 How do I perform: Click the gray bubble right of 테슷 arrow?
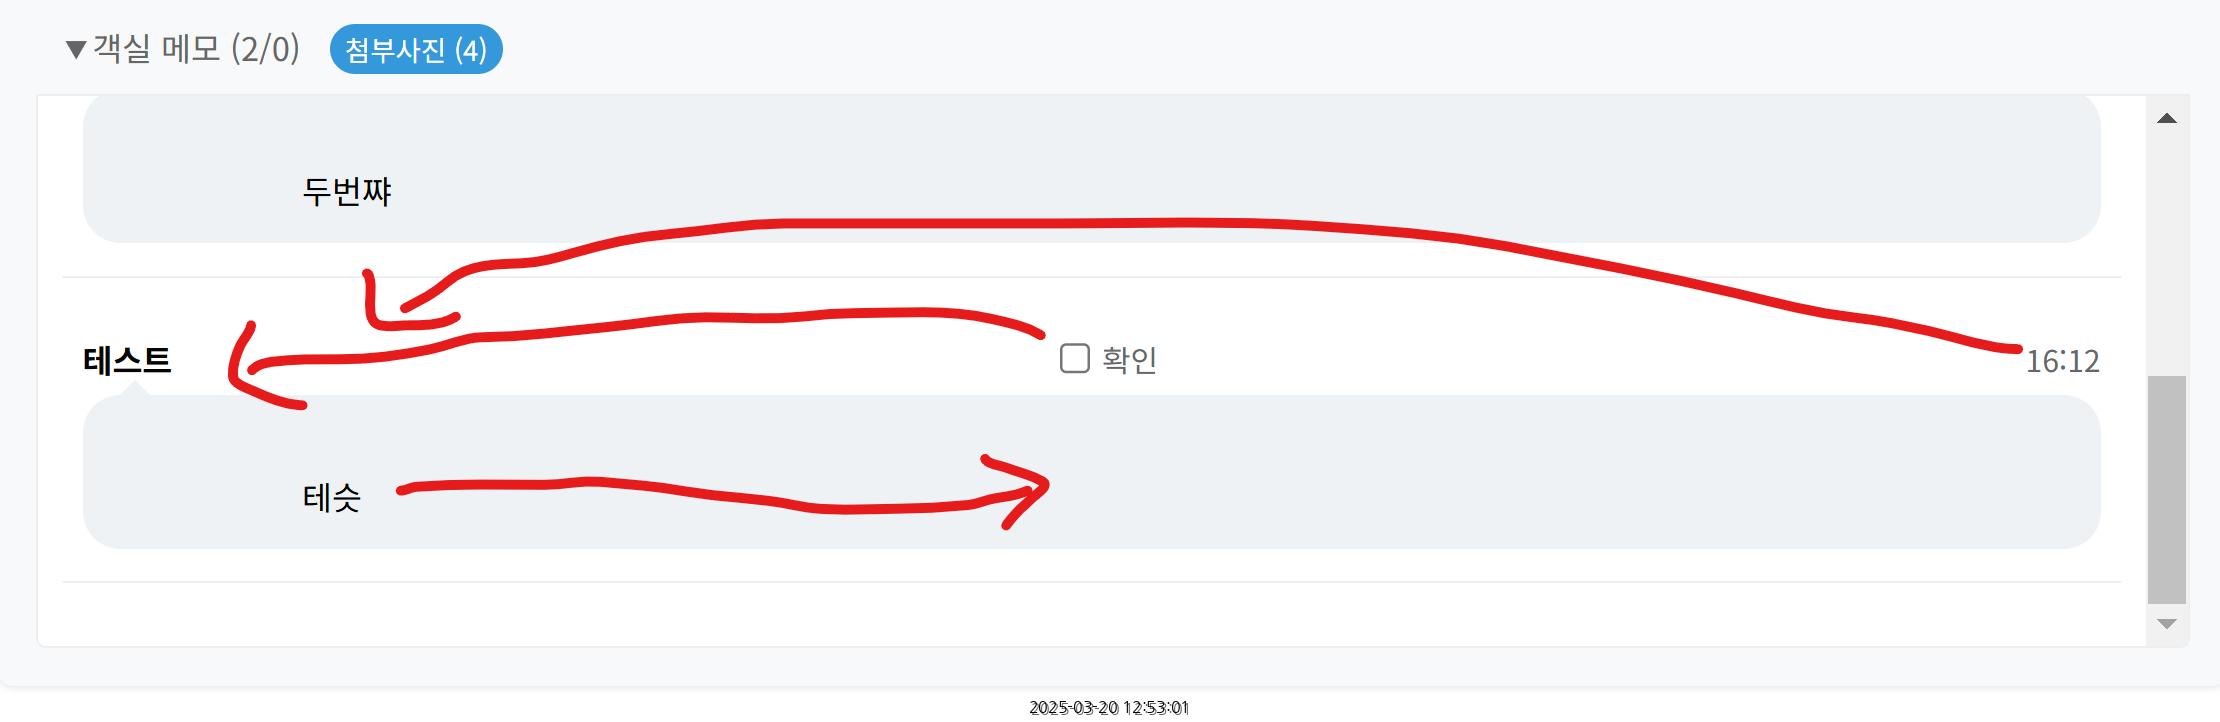point(1570,472)
